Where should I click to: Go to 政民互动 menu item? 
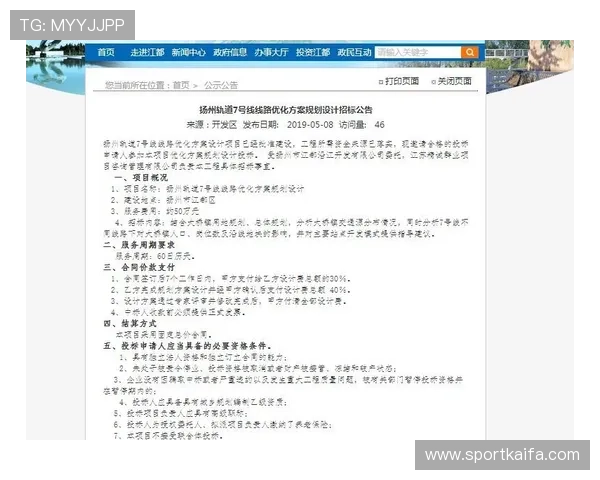tap(354, 52)
